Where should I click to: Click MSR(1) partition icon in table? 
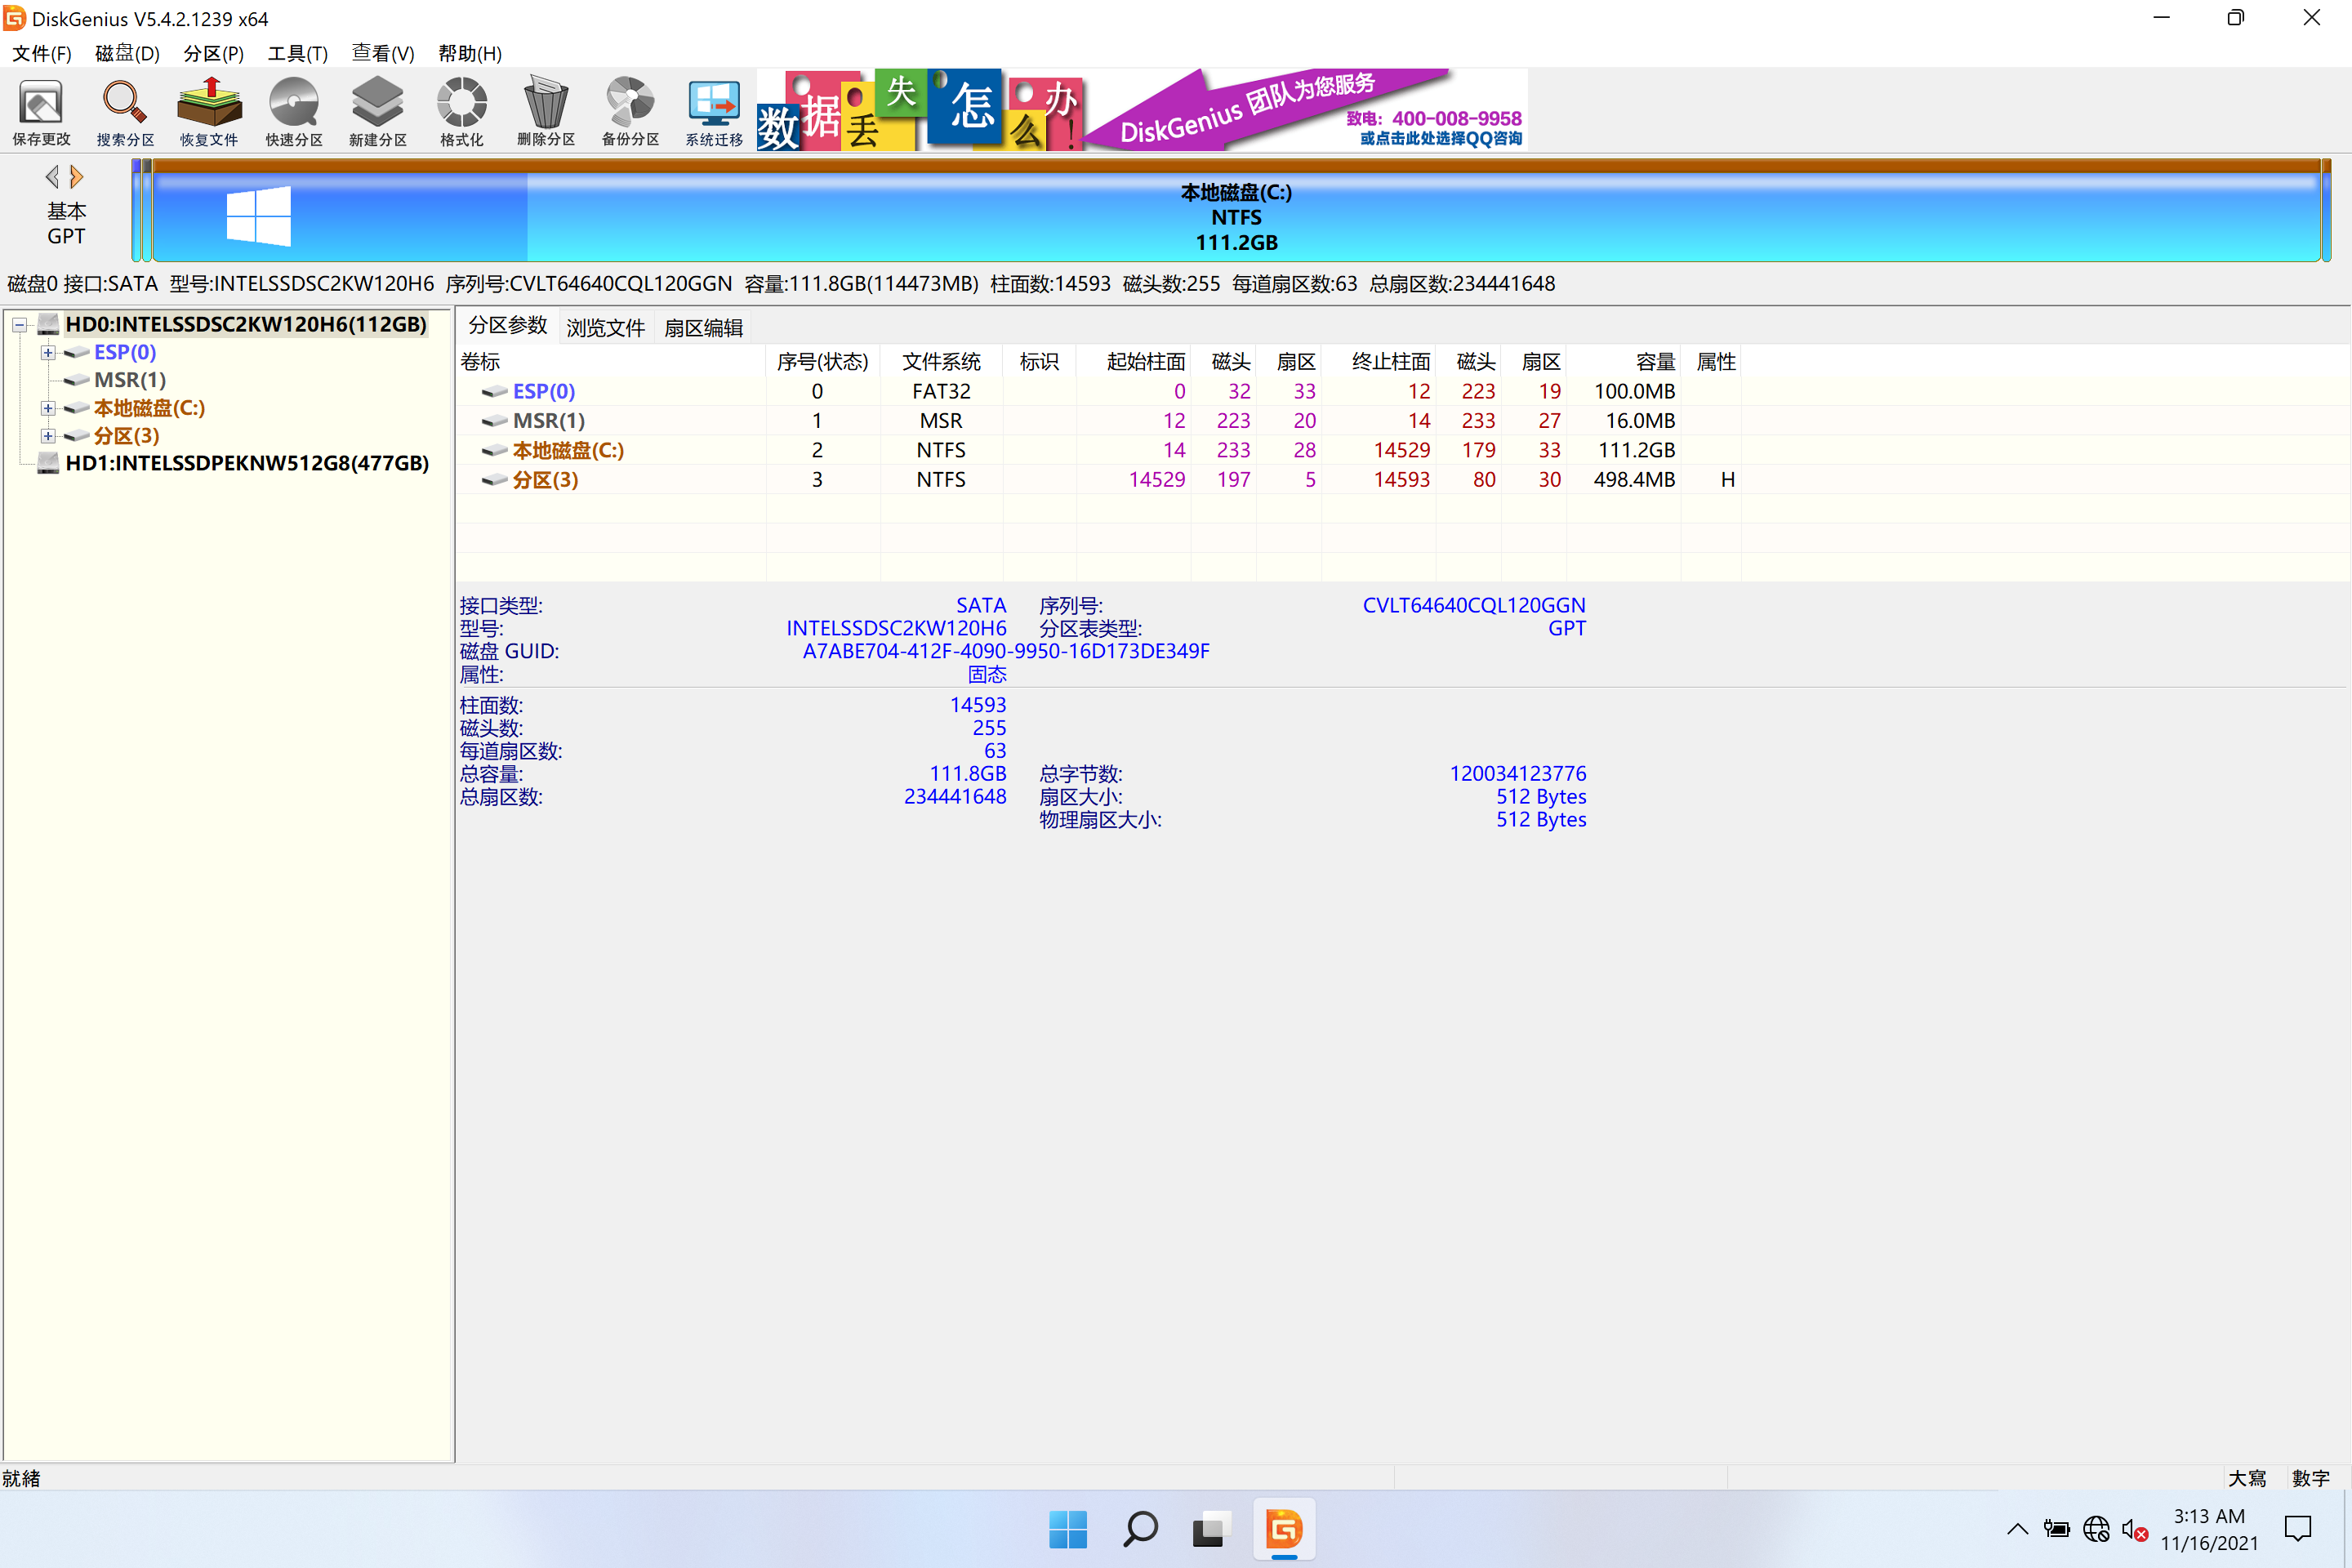coord(494,421)
